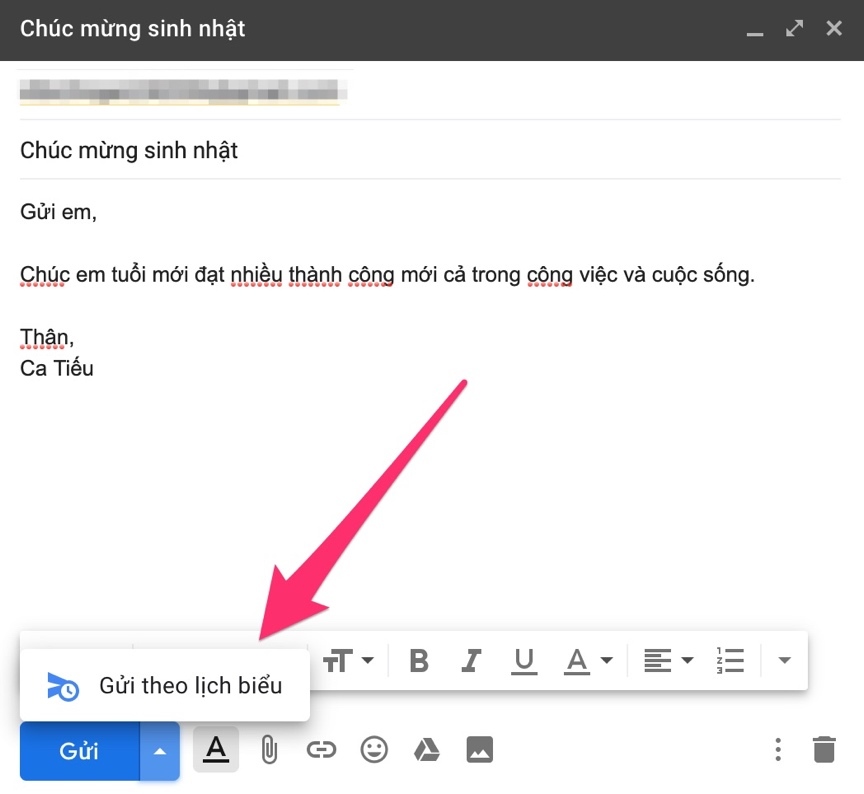Insert a link using the chain icon

[321, 749]
